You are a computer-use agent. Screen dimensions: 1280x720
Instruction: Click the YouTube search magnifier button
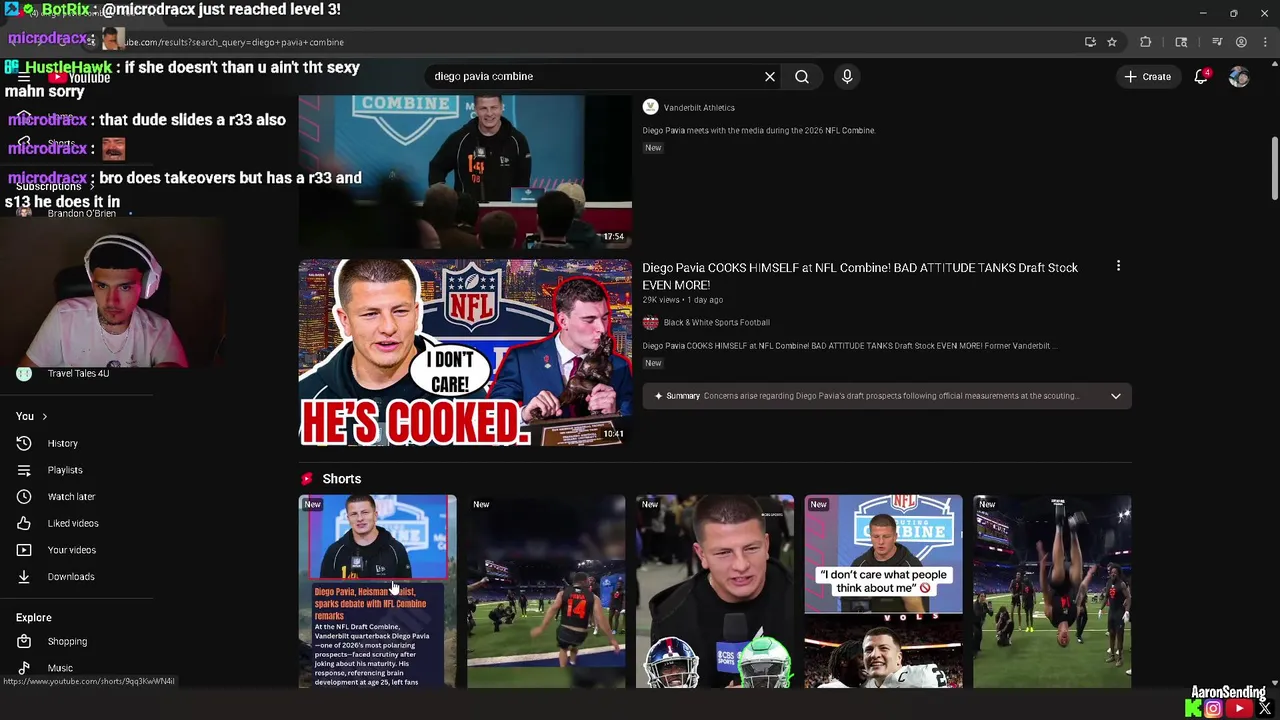(x=802, y=76)
